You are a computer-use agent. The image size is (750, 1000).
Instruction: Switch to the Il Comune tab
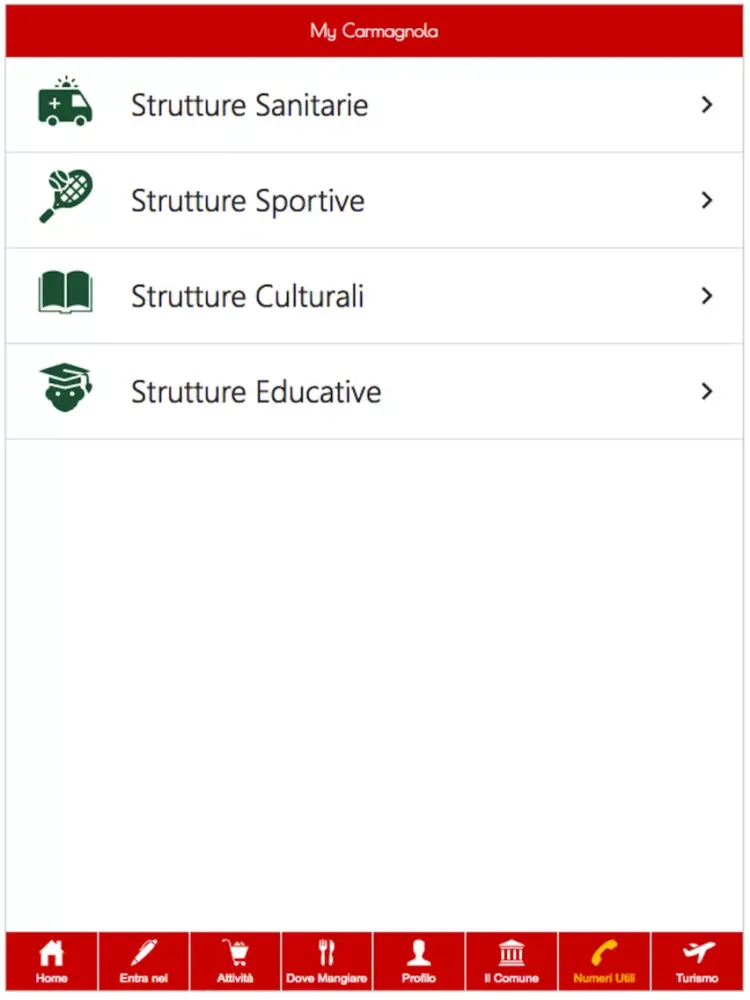coord(511,962)
